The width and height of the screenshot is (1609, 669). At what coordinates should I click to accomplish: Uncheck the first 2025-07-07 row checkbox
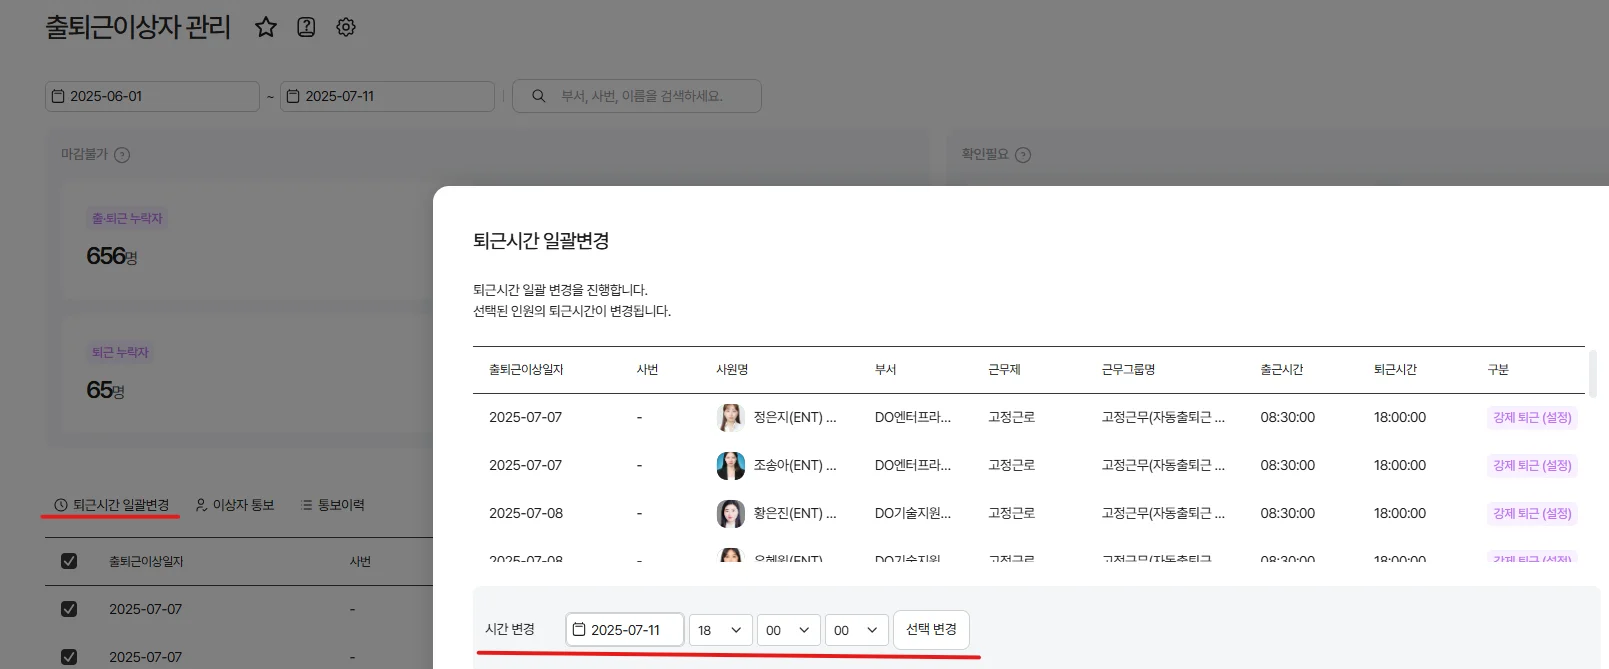click(69, 609)
